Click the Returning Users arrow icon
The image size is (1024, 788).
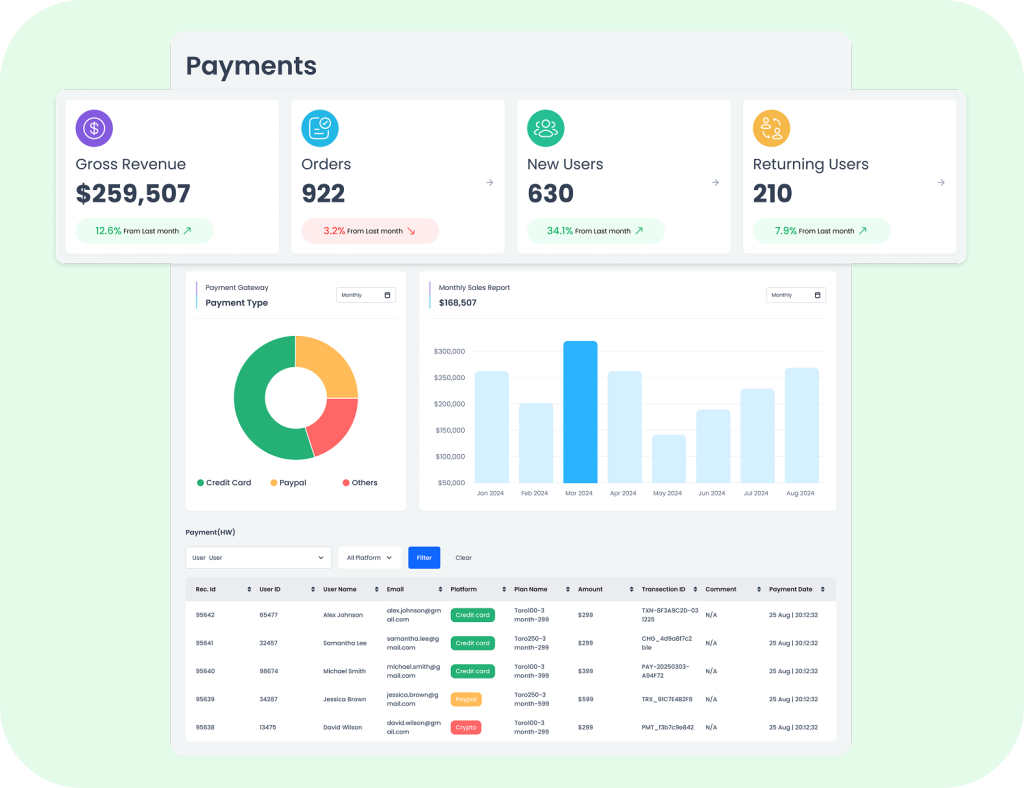940,182
